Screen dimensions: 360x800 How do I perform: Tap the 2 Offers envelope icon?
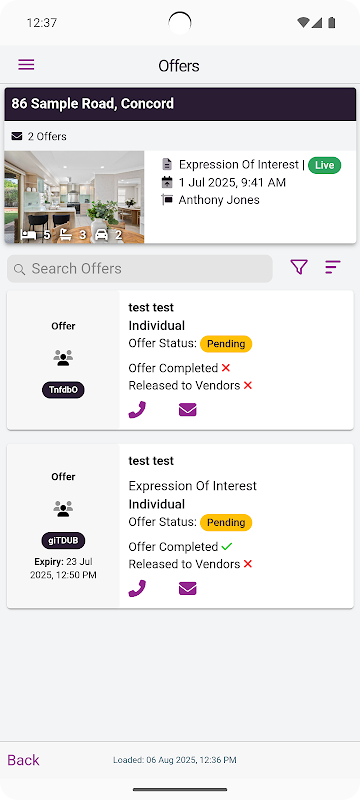click(17, 136)
